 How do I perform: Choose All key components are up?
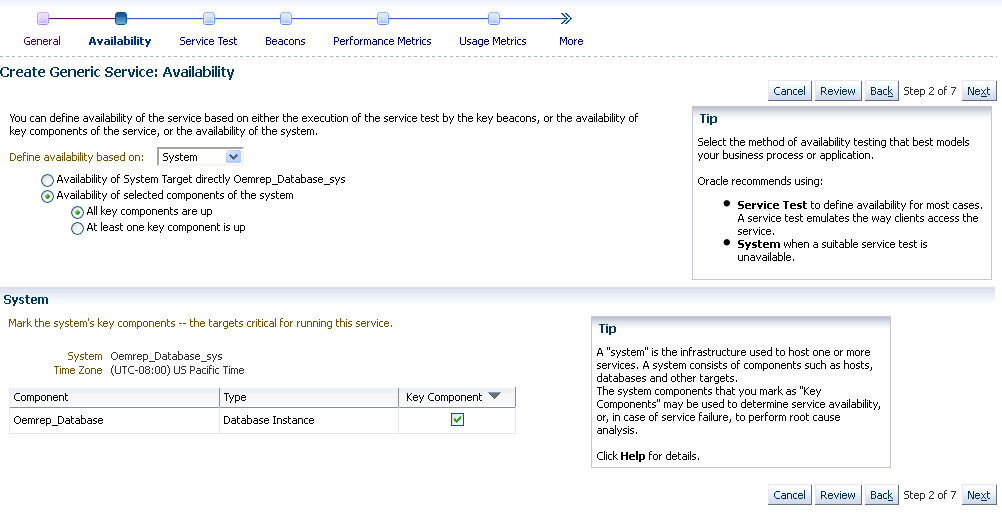tap(77, 212)
